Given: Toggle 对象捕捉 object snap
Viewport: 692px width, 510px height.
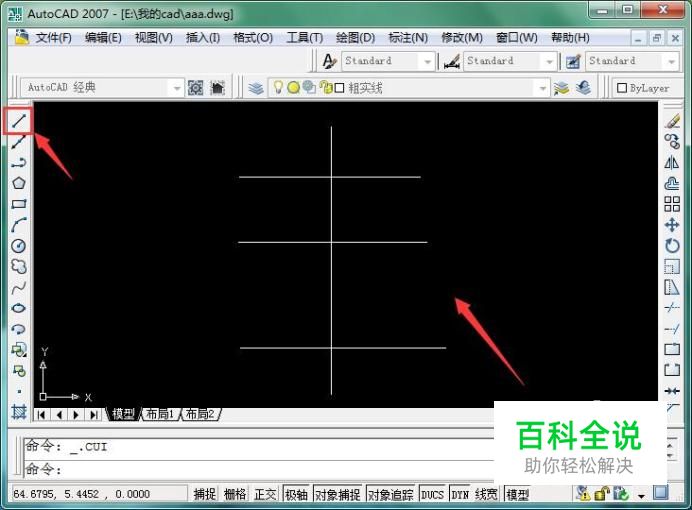Looking at the screenshot, I should (338, 494).
